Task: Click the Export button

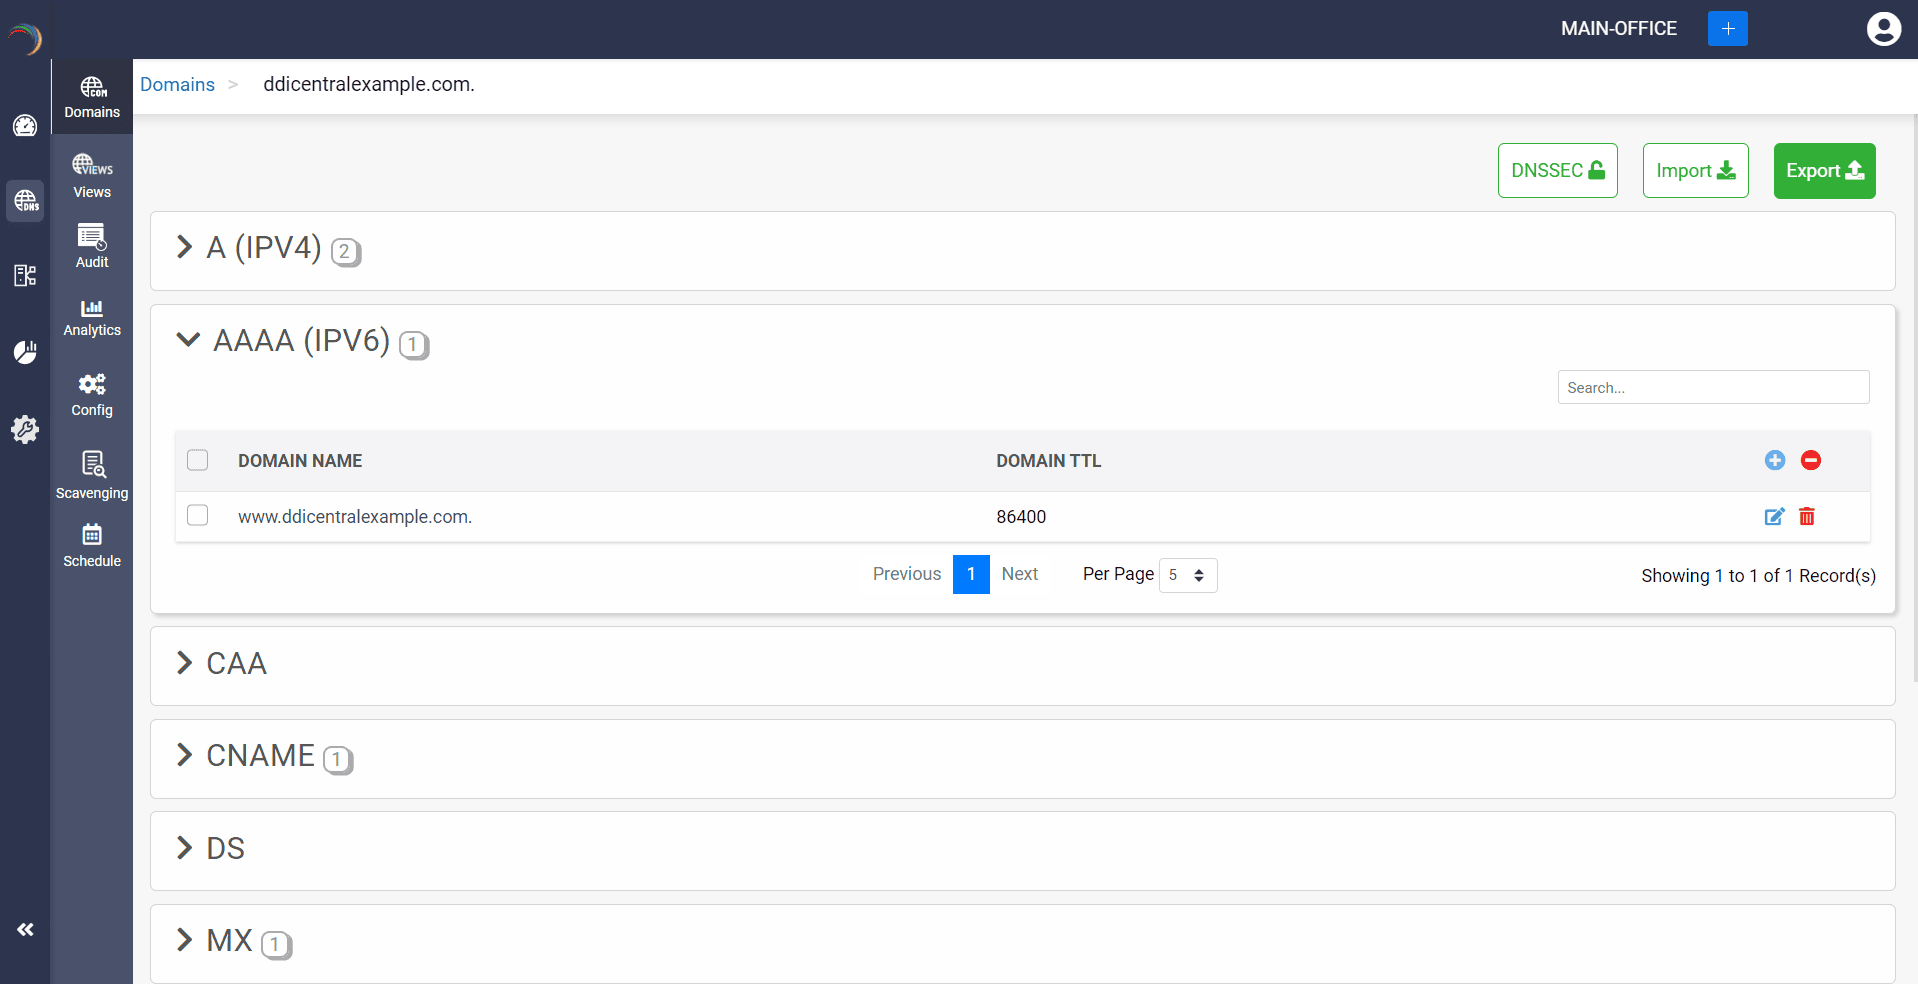Action: click(x=1824, y=171)
